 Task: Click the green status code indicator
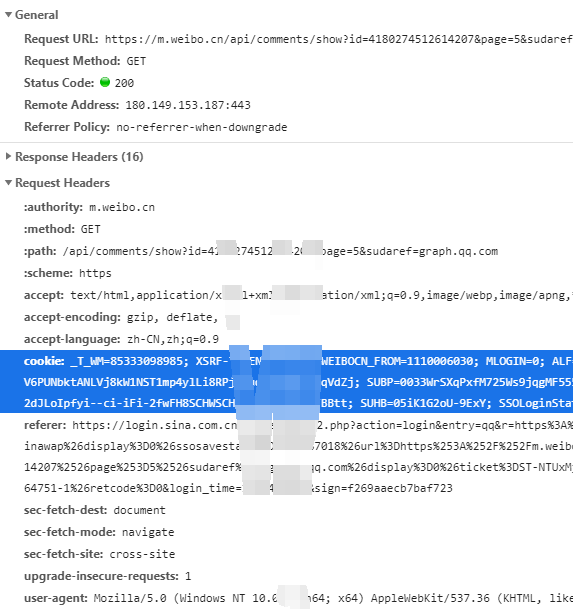[105, 82]
